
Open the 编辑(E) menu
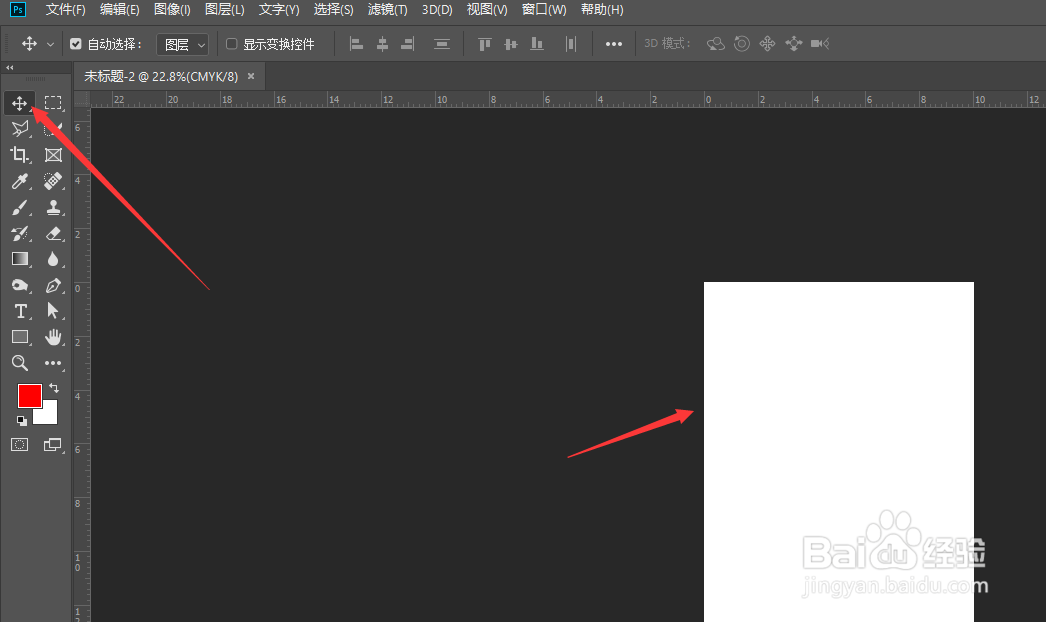pyautogui.click(x=119, y=10)
